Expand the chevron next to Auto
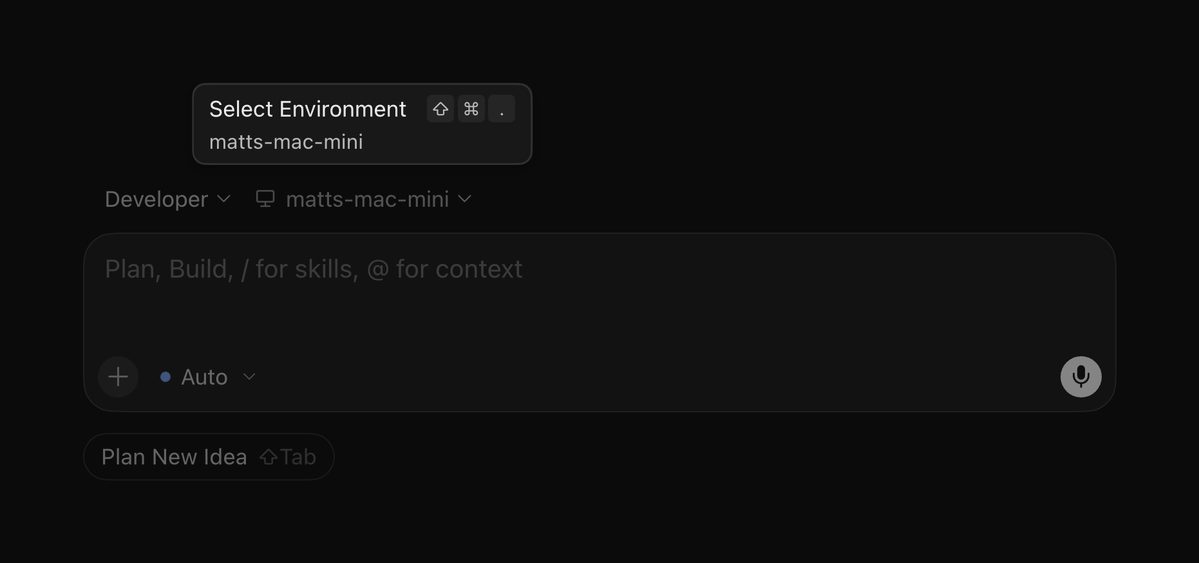The image size is (1199, 563). tap(249, 377)
